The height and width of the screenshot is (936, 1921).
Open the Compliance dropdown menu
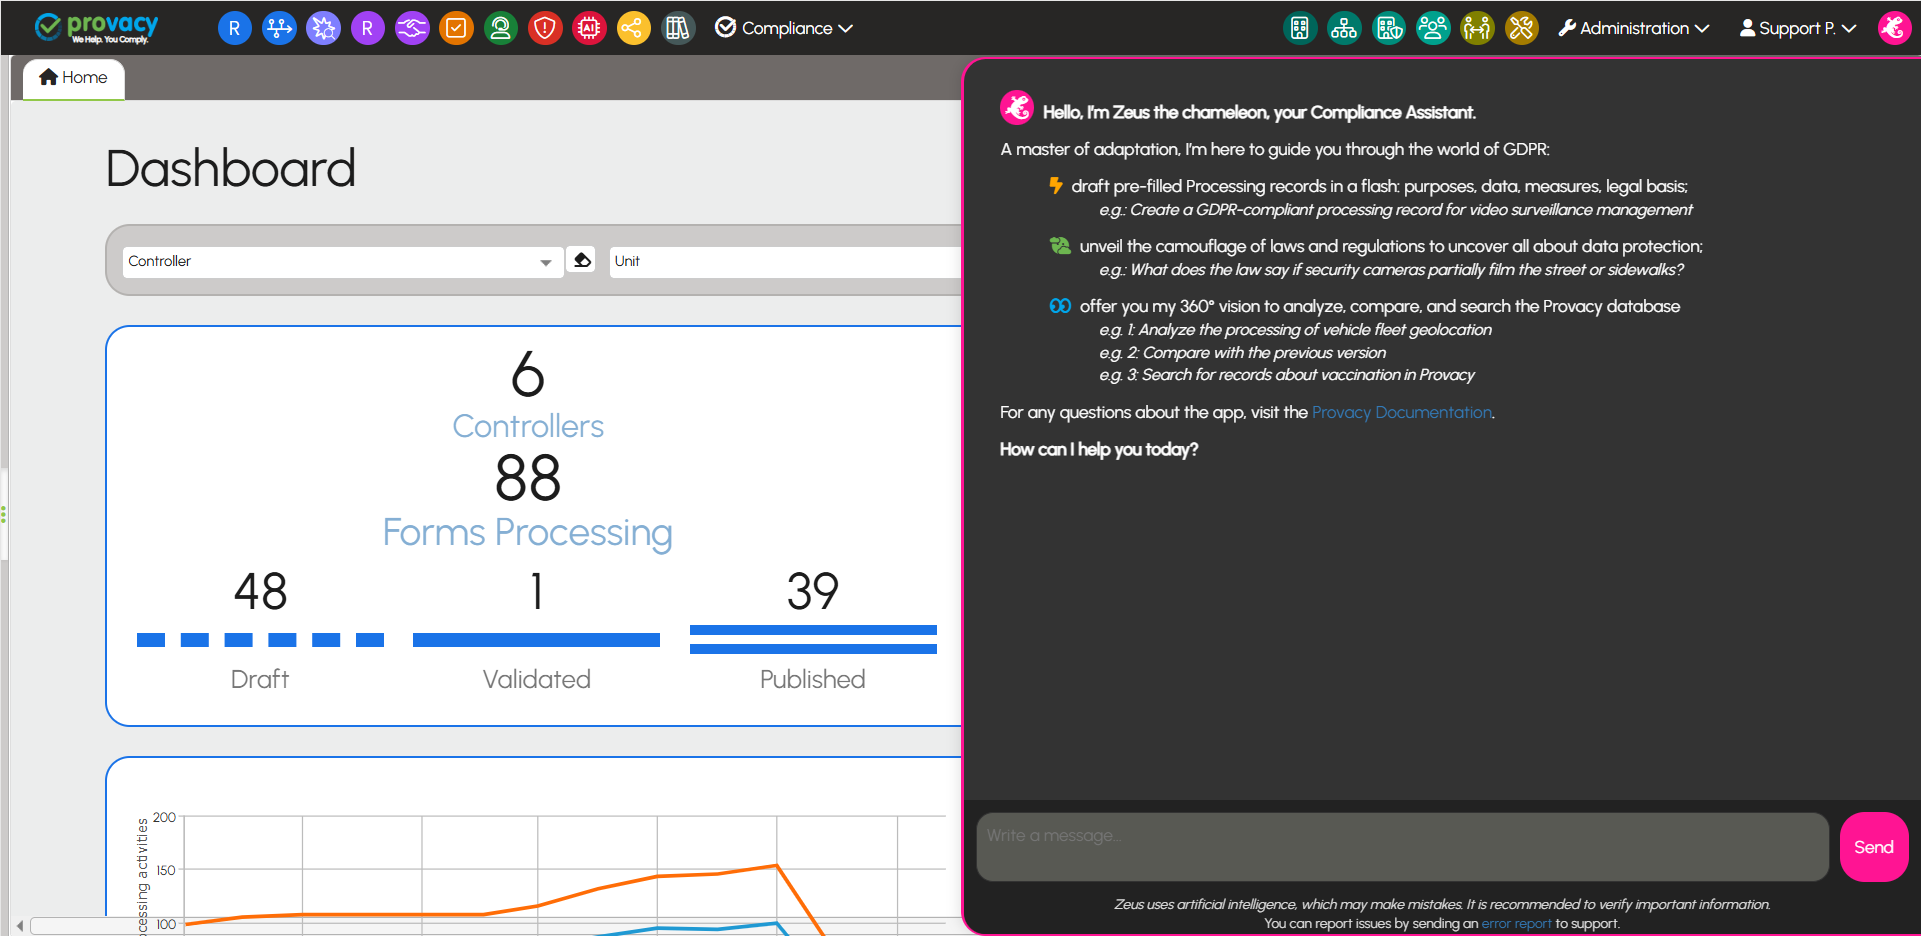(785, 28)
